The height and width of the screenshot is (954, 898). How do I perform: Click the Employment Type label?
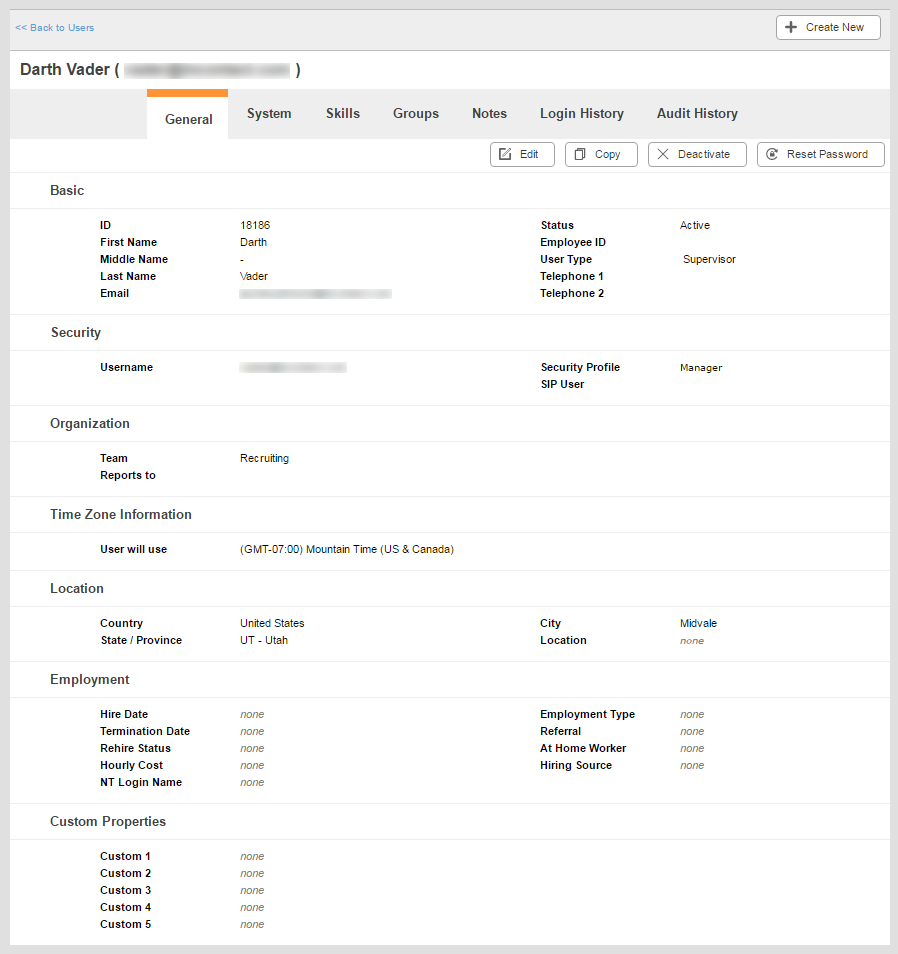point(588,714)
